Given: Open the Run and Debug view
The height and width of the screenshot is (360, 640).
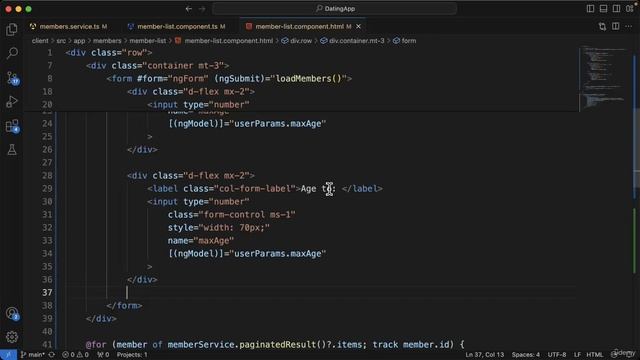Looking at the screenshot, I should tap(12, 102).
